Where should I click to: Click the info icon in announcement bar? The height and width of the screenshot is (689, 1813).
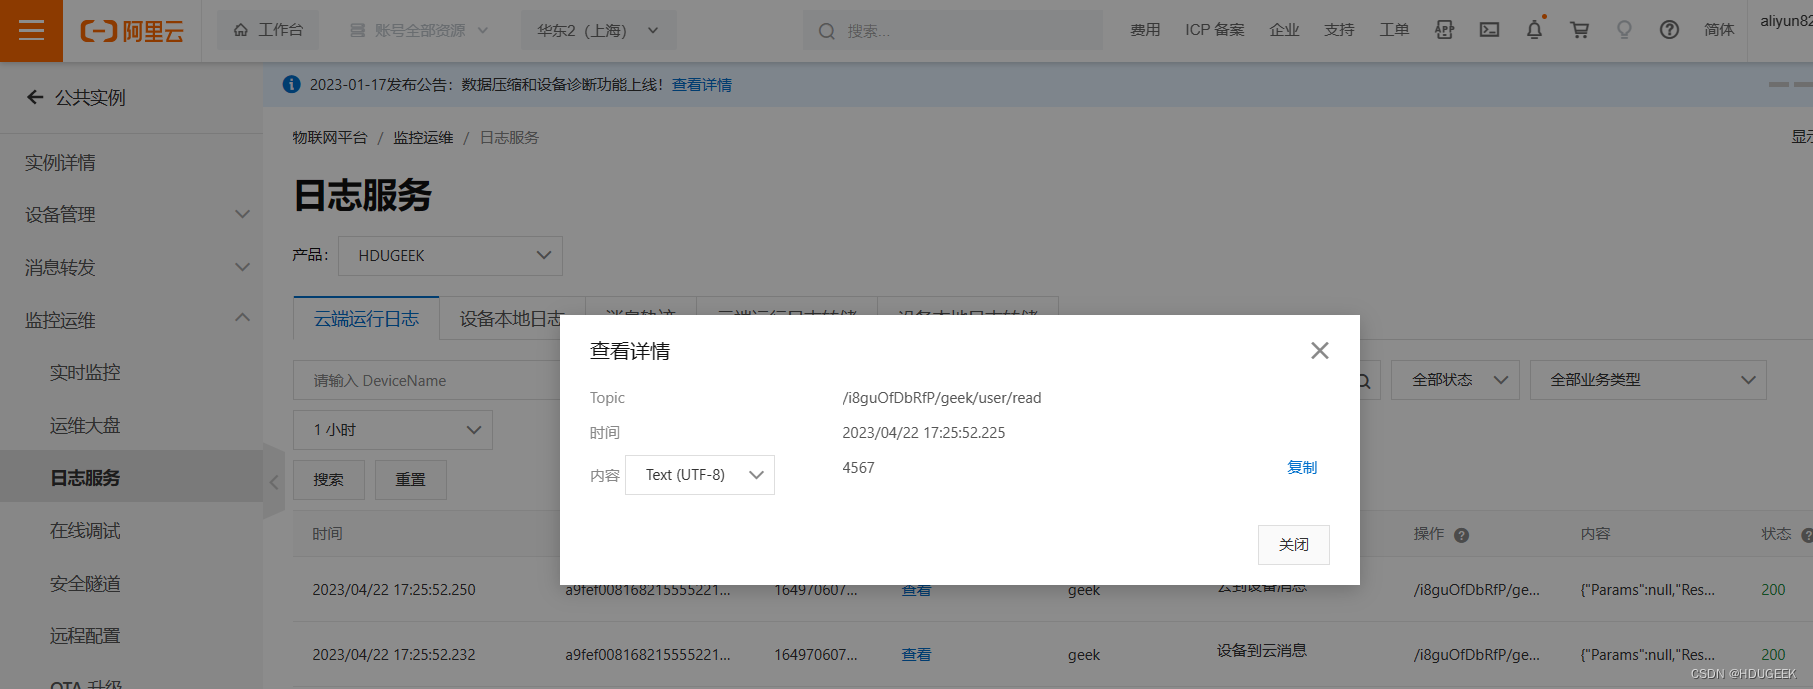coord(291,84)
